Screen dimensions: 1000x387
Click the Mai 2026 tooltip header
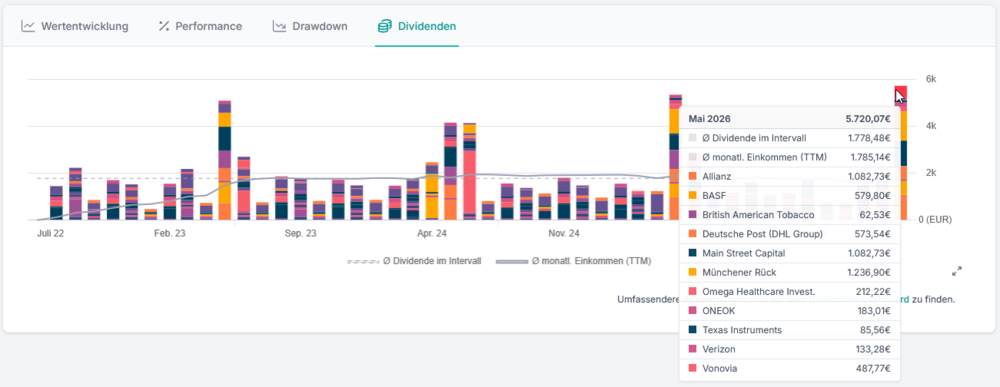(790, 118)
